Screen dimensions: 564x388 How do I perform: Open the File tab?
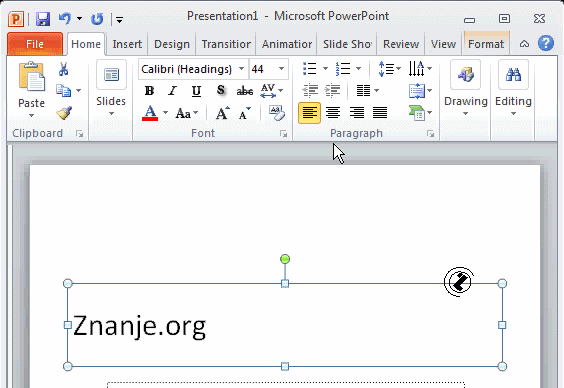tap(35, 44)
